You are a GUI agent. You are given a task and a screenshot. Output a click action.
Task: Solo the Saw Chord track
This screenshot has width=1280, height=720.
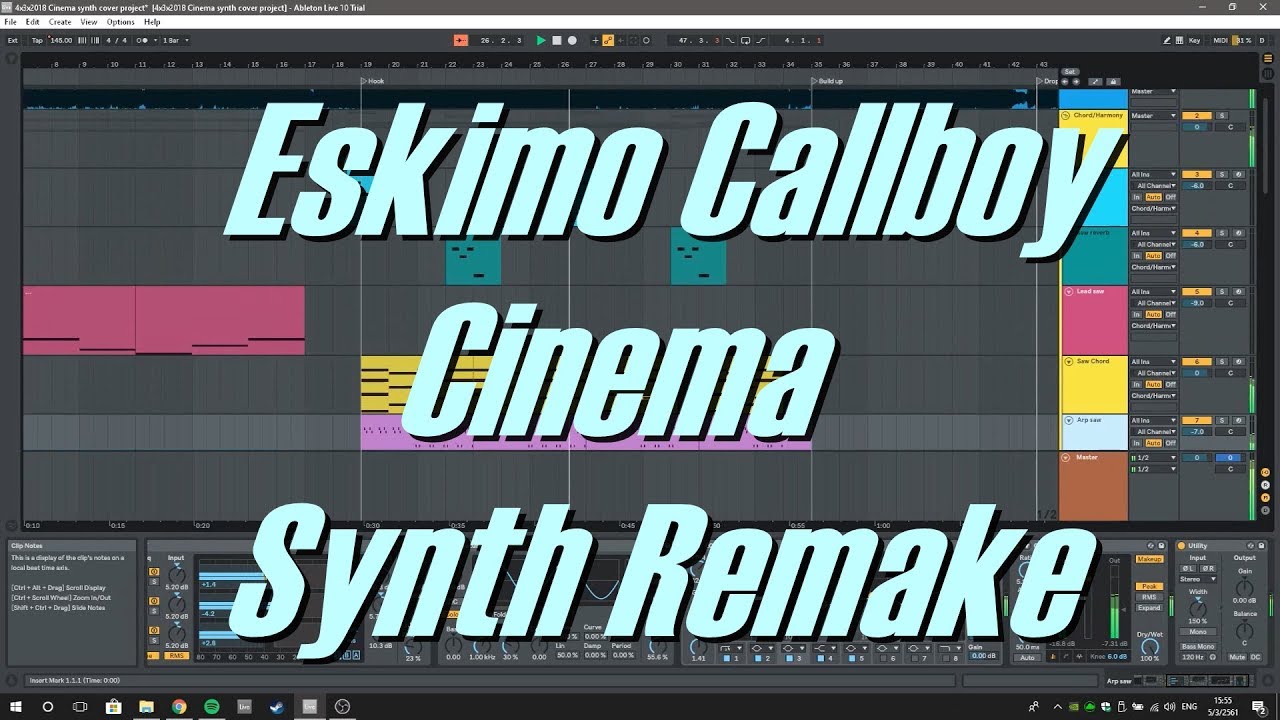pyautogui.click(x=1222, y=362)
